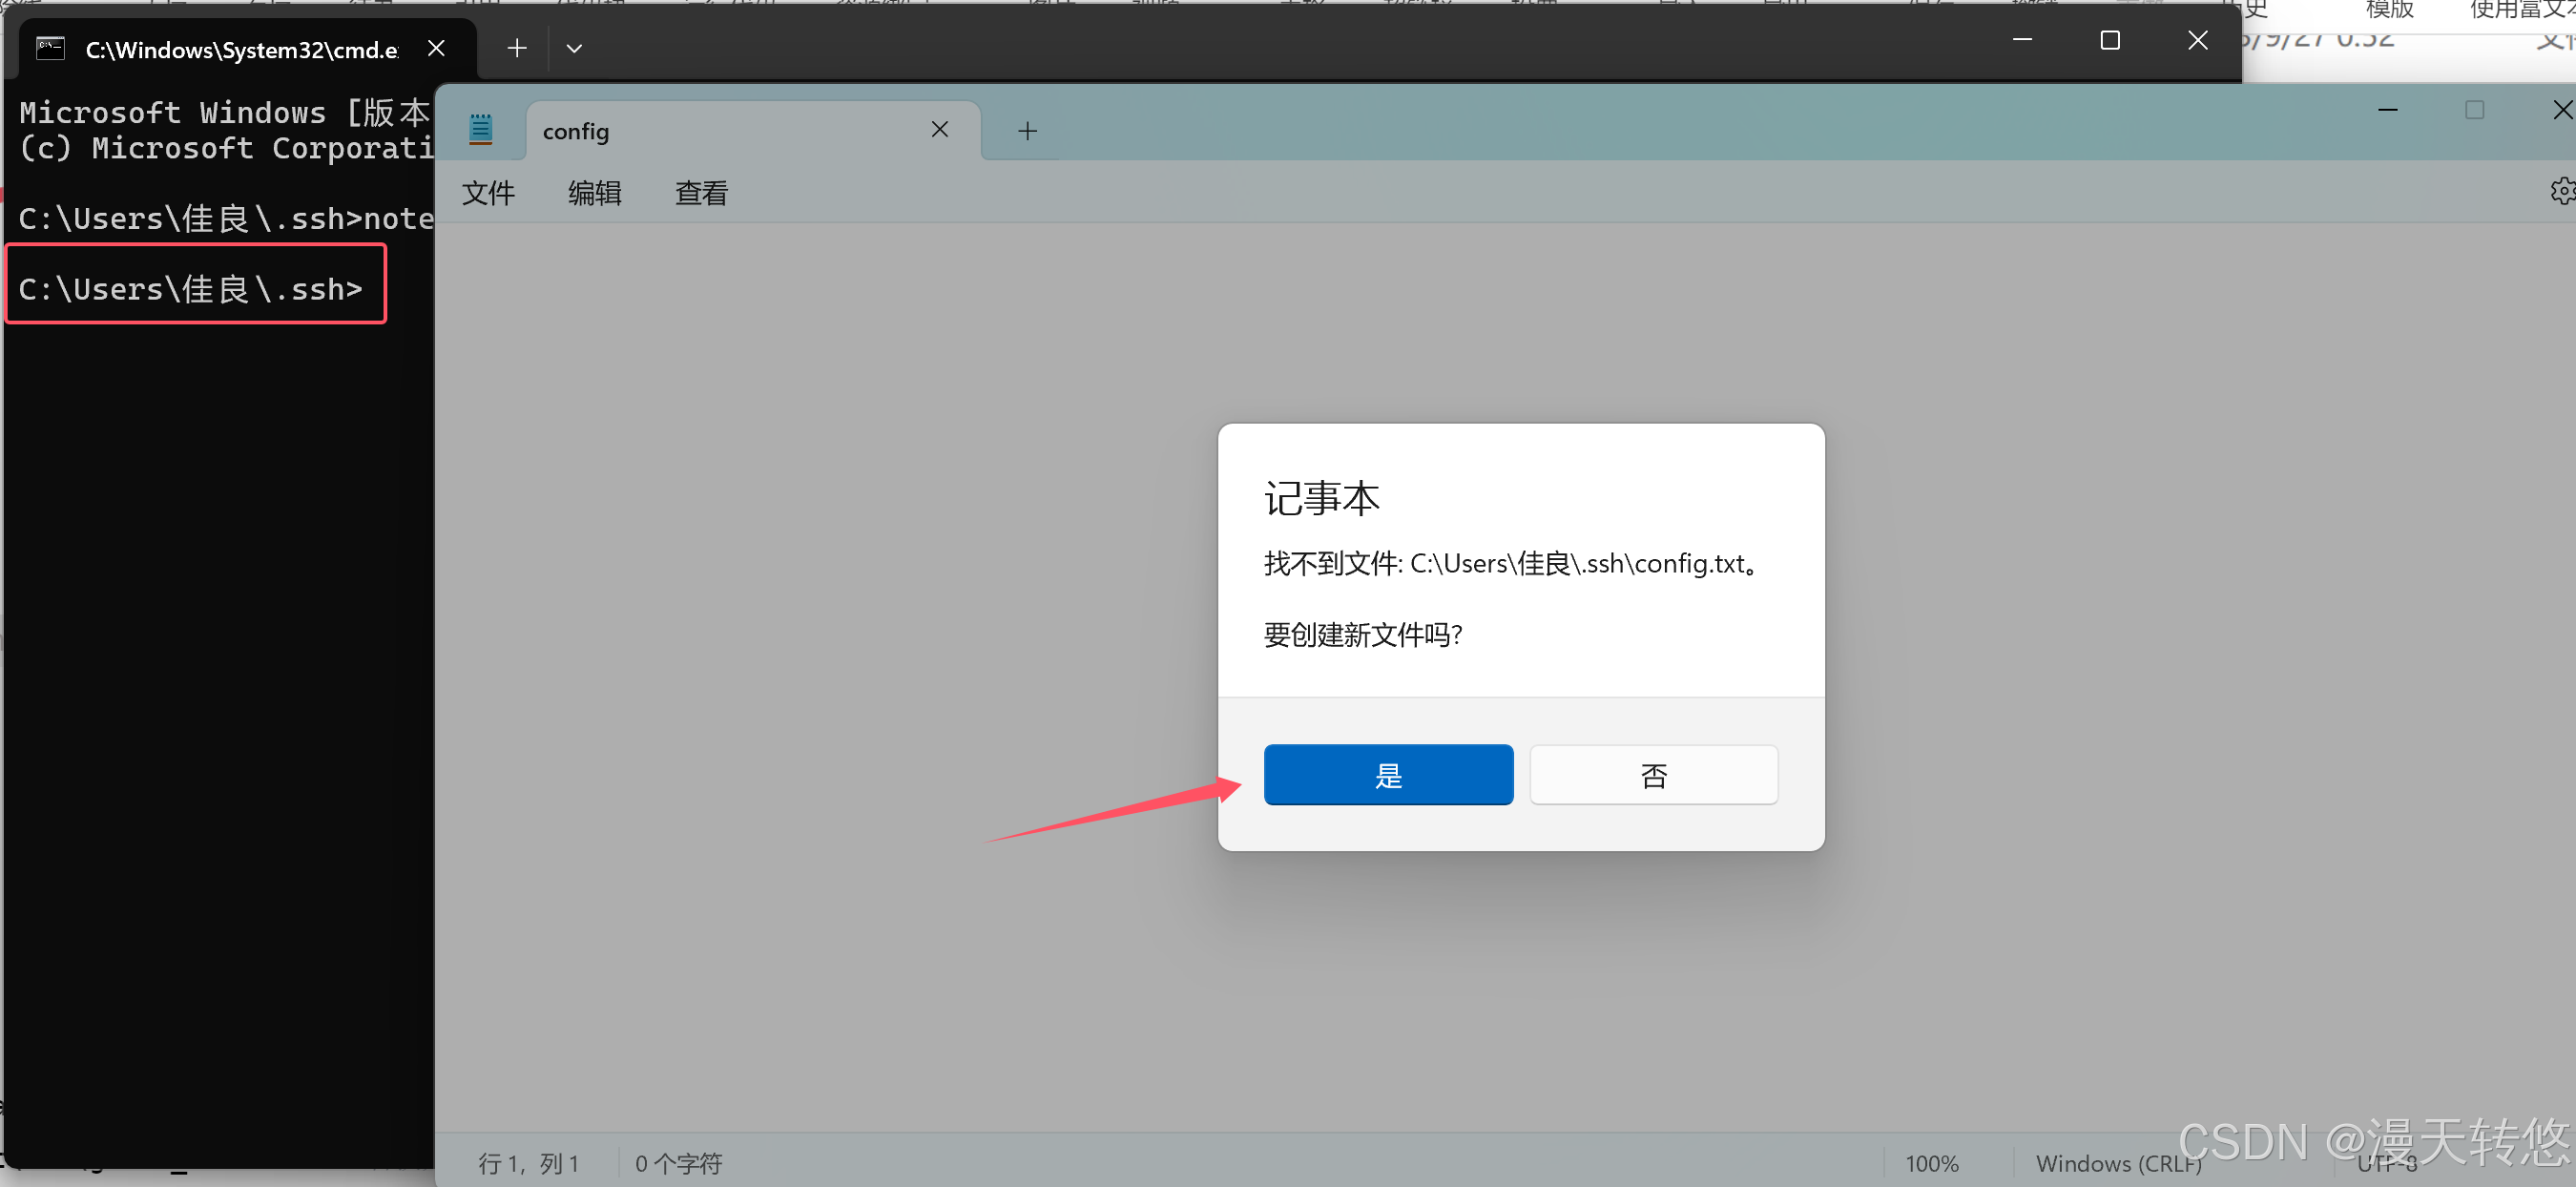
Task: Click 否 to decline creating file
Action: coord(1652,775)
